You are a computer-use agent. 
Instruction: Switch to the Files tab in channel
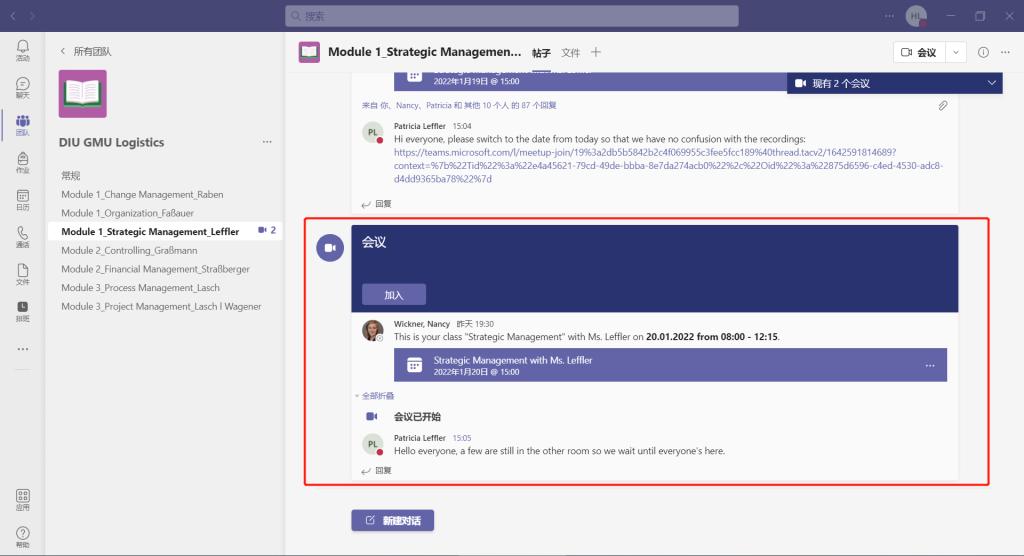point(570,52)
